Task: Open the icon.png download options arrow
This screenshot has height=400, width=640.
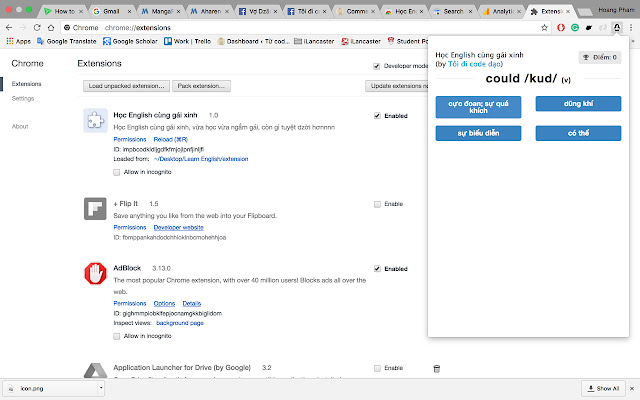Action: pyautogui.click(x=100, y=388)
